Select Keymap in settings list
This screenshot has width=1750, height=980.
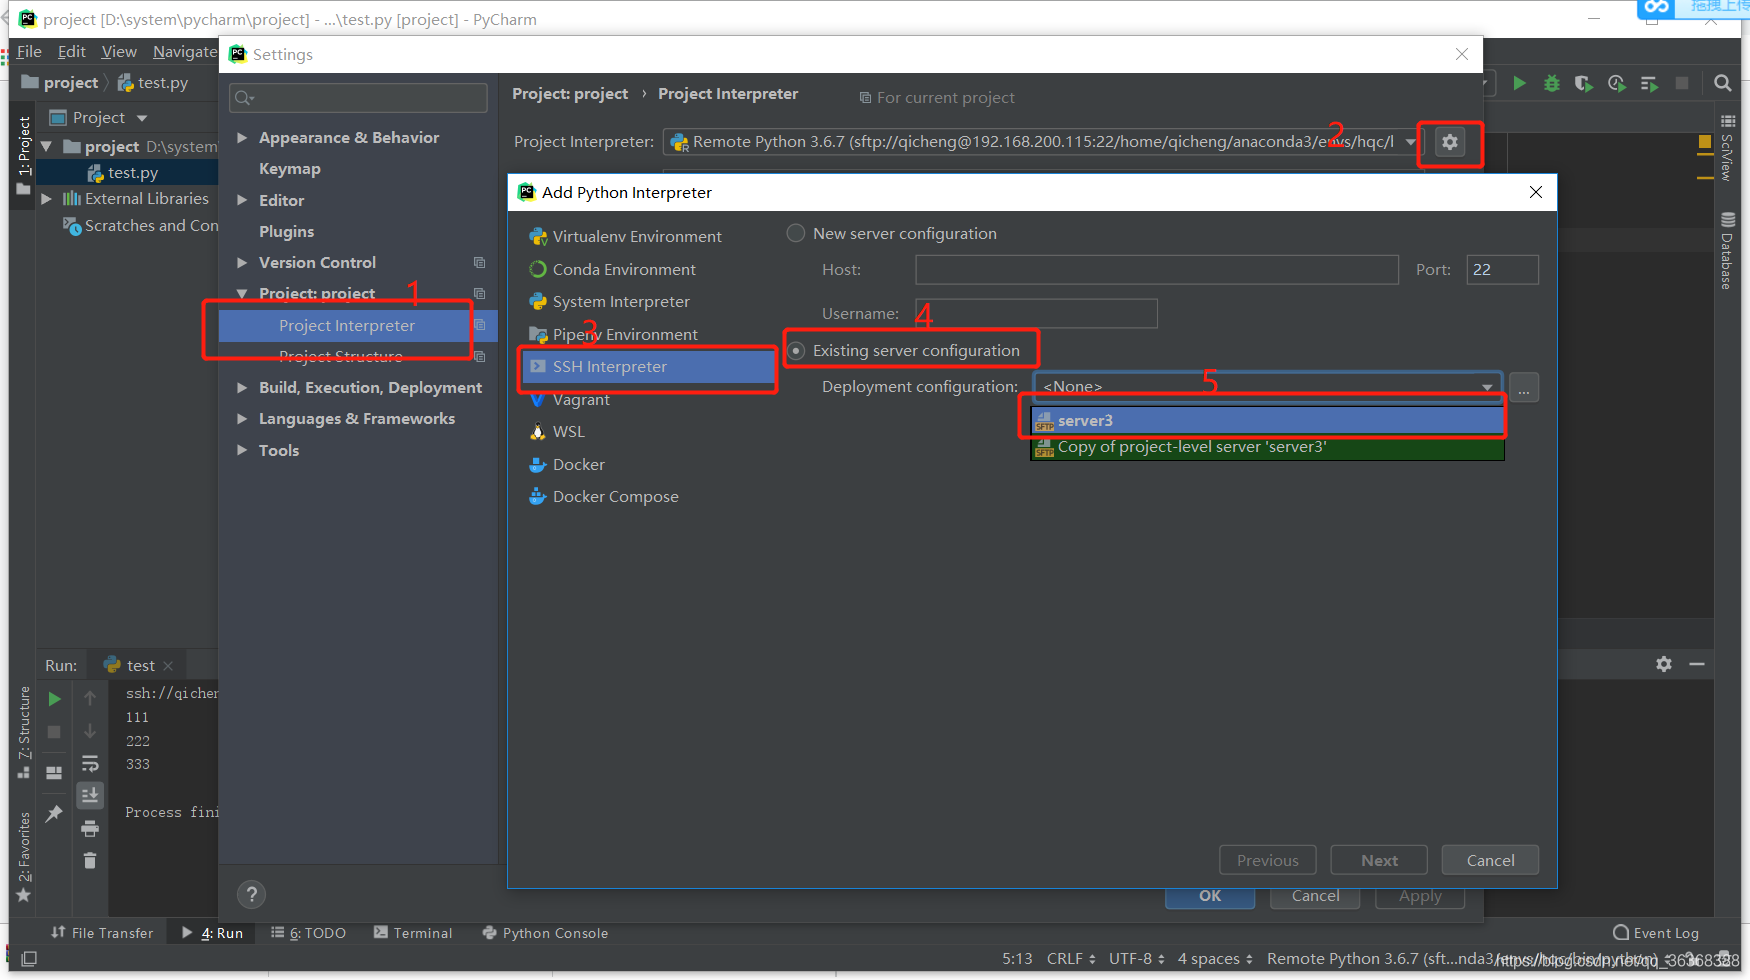[x=290, y=169]
